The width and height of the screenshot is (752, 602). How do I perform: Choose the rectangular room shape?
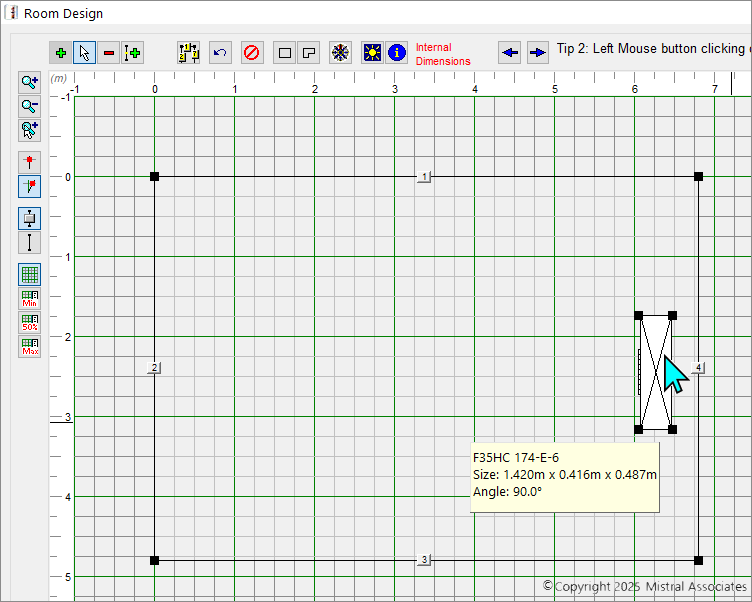[285, 53]
